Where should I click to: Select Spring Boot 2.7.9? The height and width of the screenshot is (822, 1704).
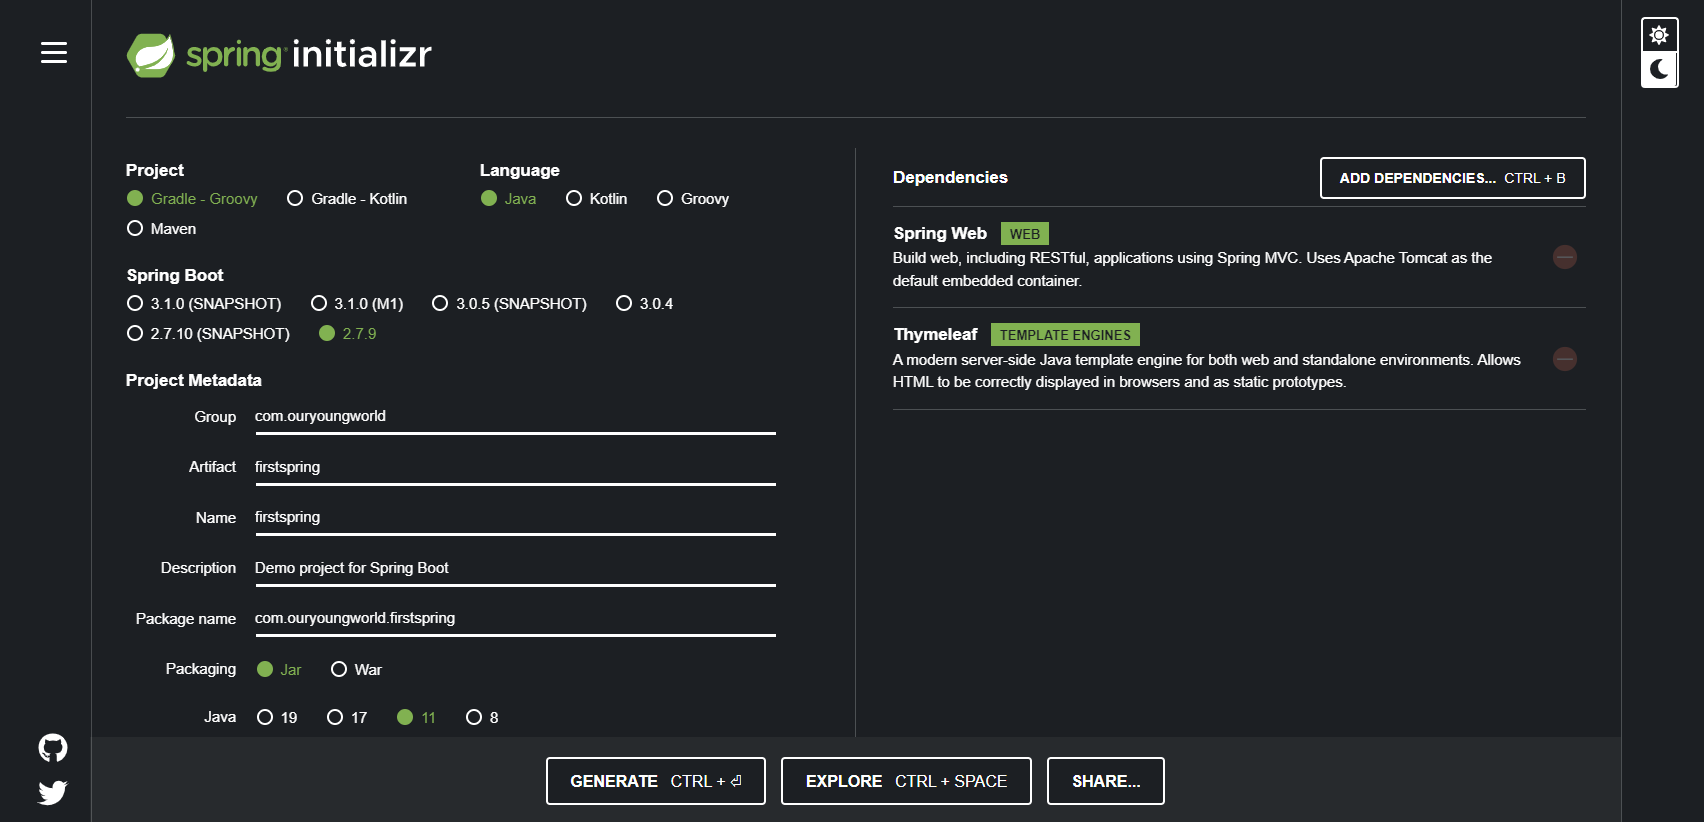tap(347, 334)
